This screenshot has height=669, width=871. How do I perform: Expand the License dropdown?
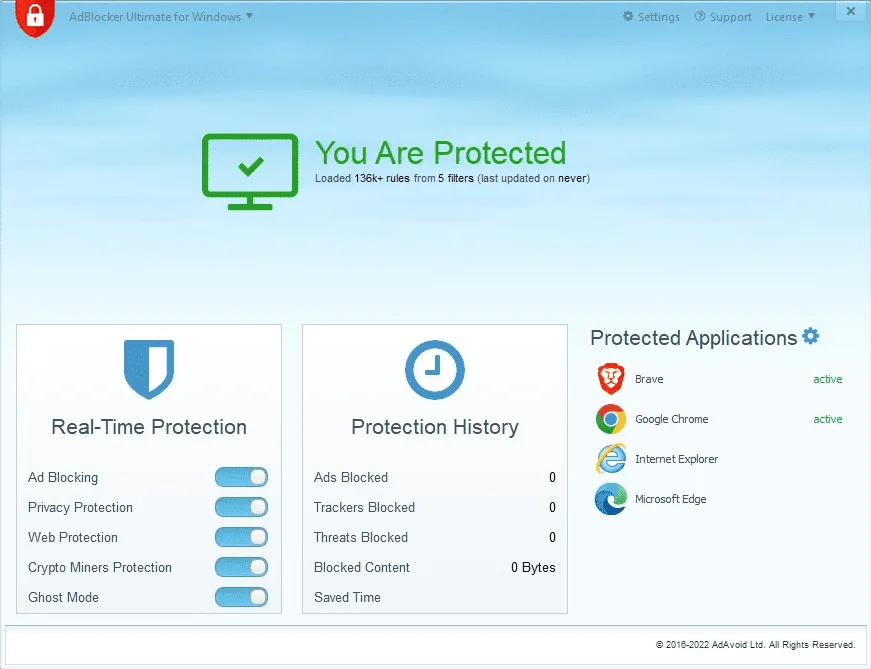point(790,17)
